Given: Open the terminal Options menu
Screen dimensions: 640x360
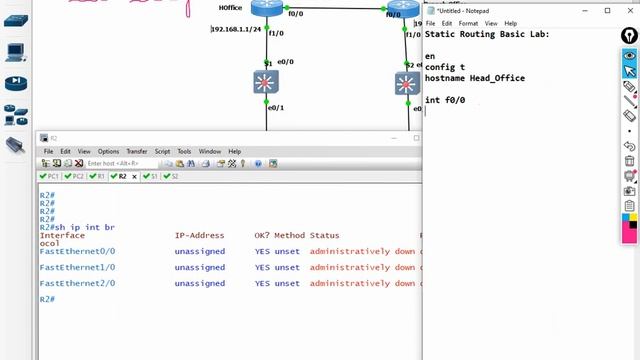Looking at the screenshot, I should click(x=108, y=151).
